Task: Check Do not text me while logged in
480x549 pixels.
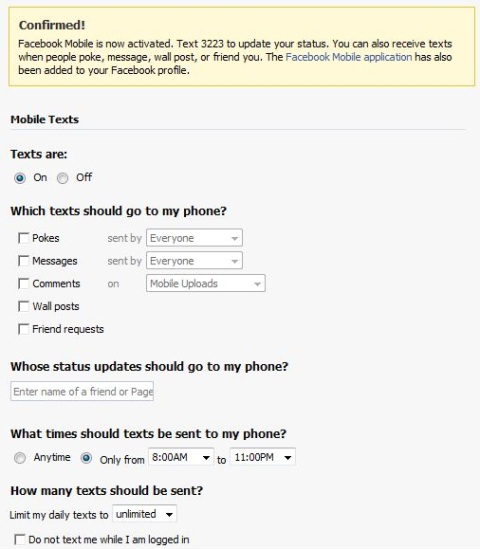Action: pos(20,540)
